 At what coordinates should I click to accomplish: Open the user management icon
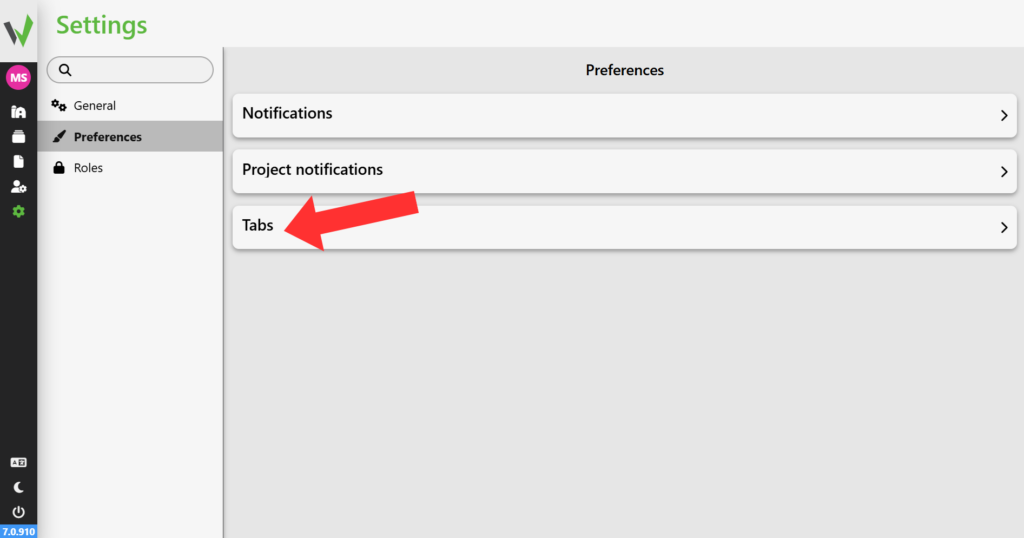[18, 187]
